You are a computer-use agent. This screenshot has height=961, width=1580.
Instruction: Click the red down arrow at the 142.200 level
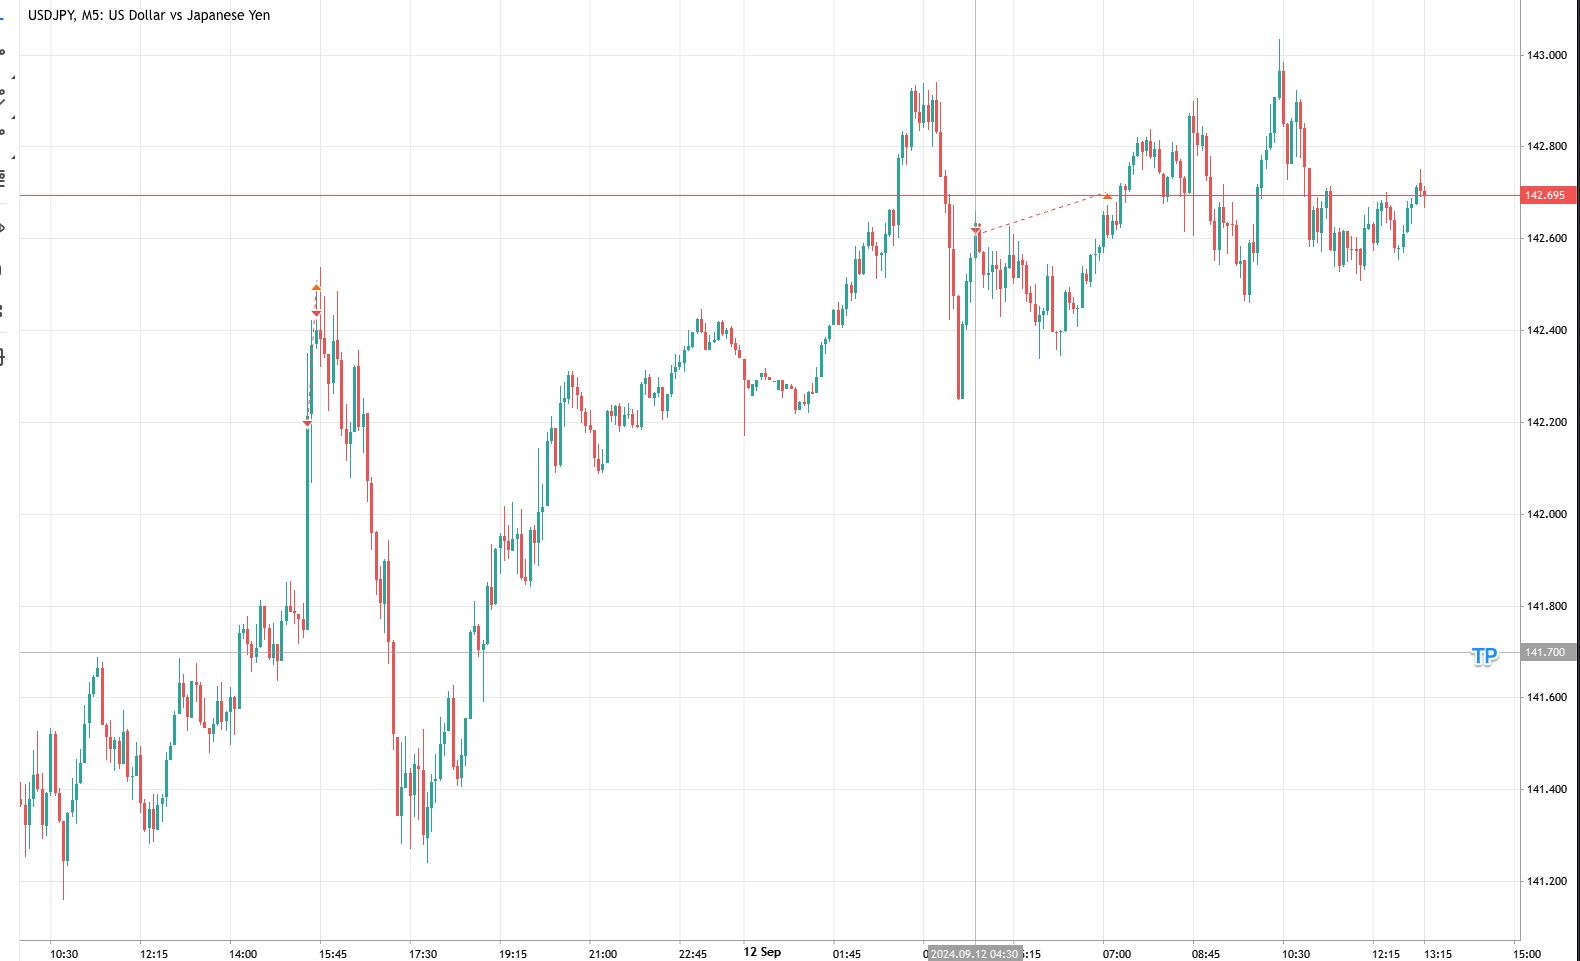(307, 424)
